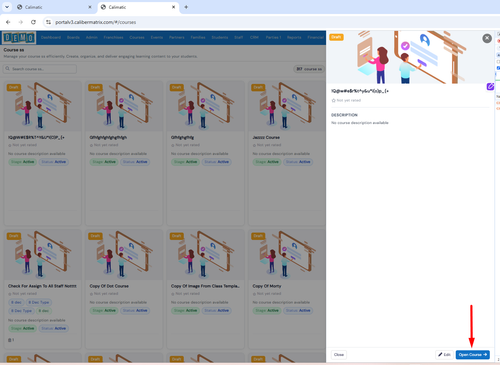This screenshot has height=365, width=500.
Task: Click the Stage Active badge on Copy Of Dot Course
Action: coord(104,310)
